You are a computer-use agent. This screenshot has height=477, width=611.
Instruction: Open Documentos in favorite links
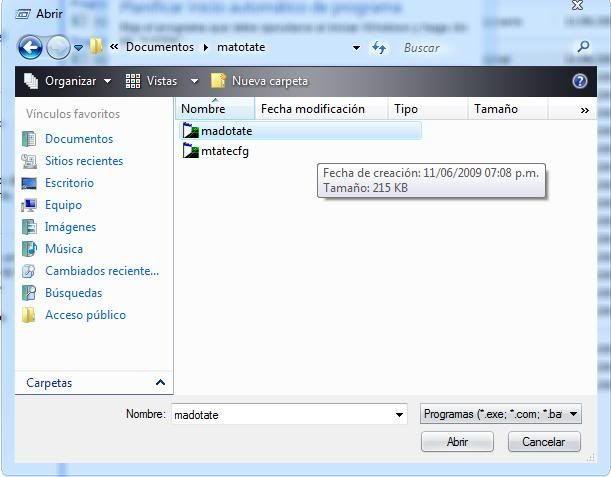[x=79, y=139]
